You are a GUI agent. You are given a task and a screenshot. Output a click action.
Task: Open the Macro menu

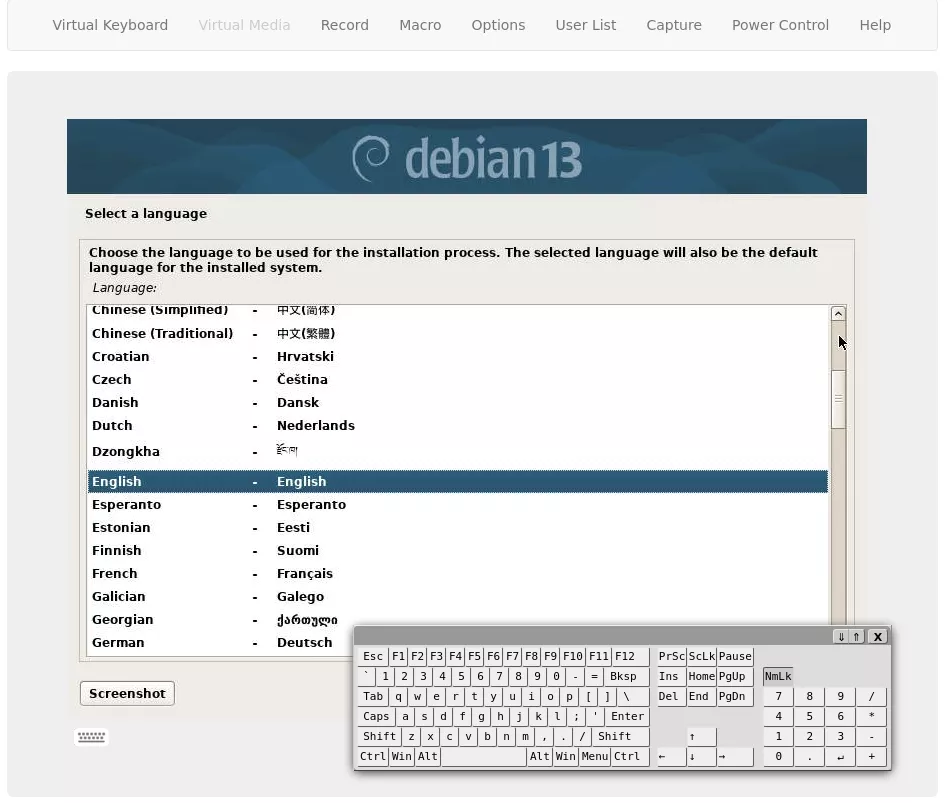(x=420, y=25)
